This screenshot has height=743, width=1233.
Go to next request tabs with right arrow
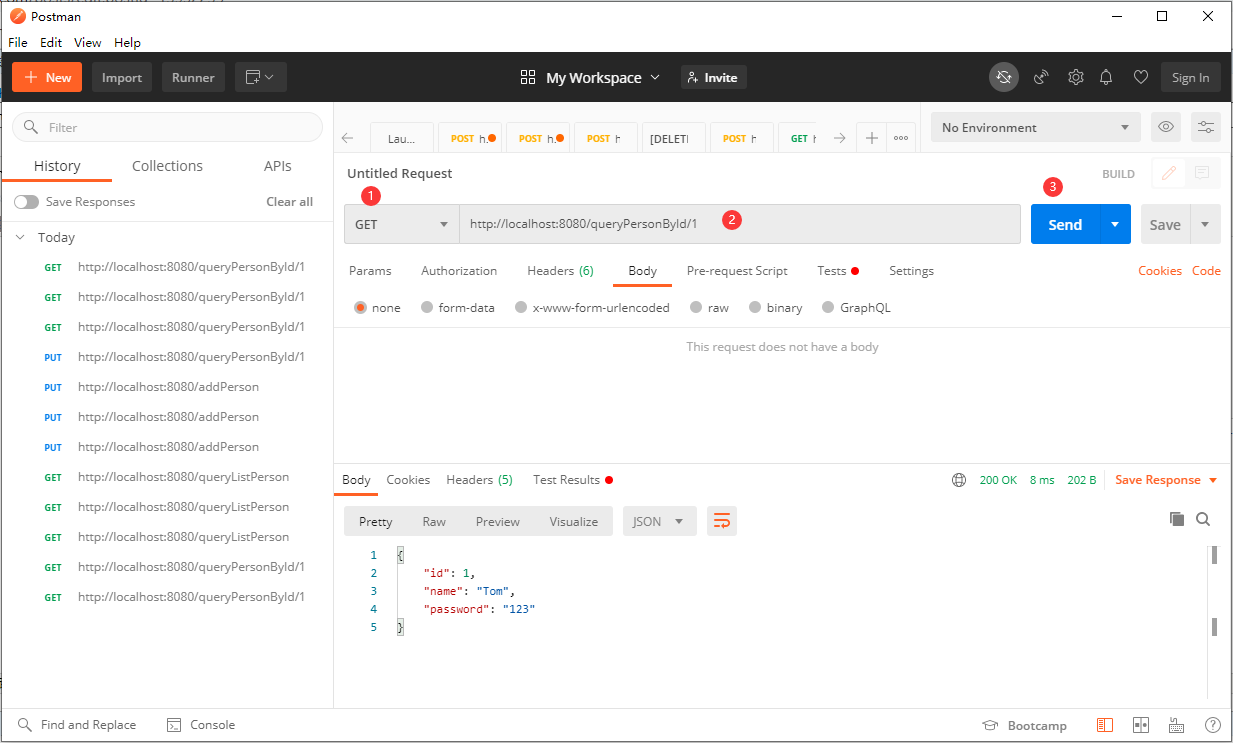click(840, 138)
